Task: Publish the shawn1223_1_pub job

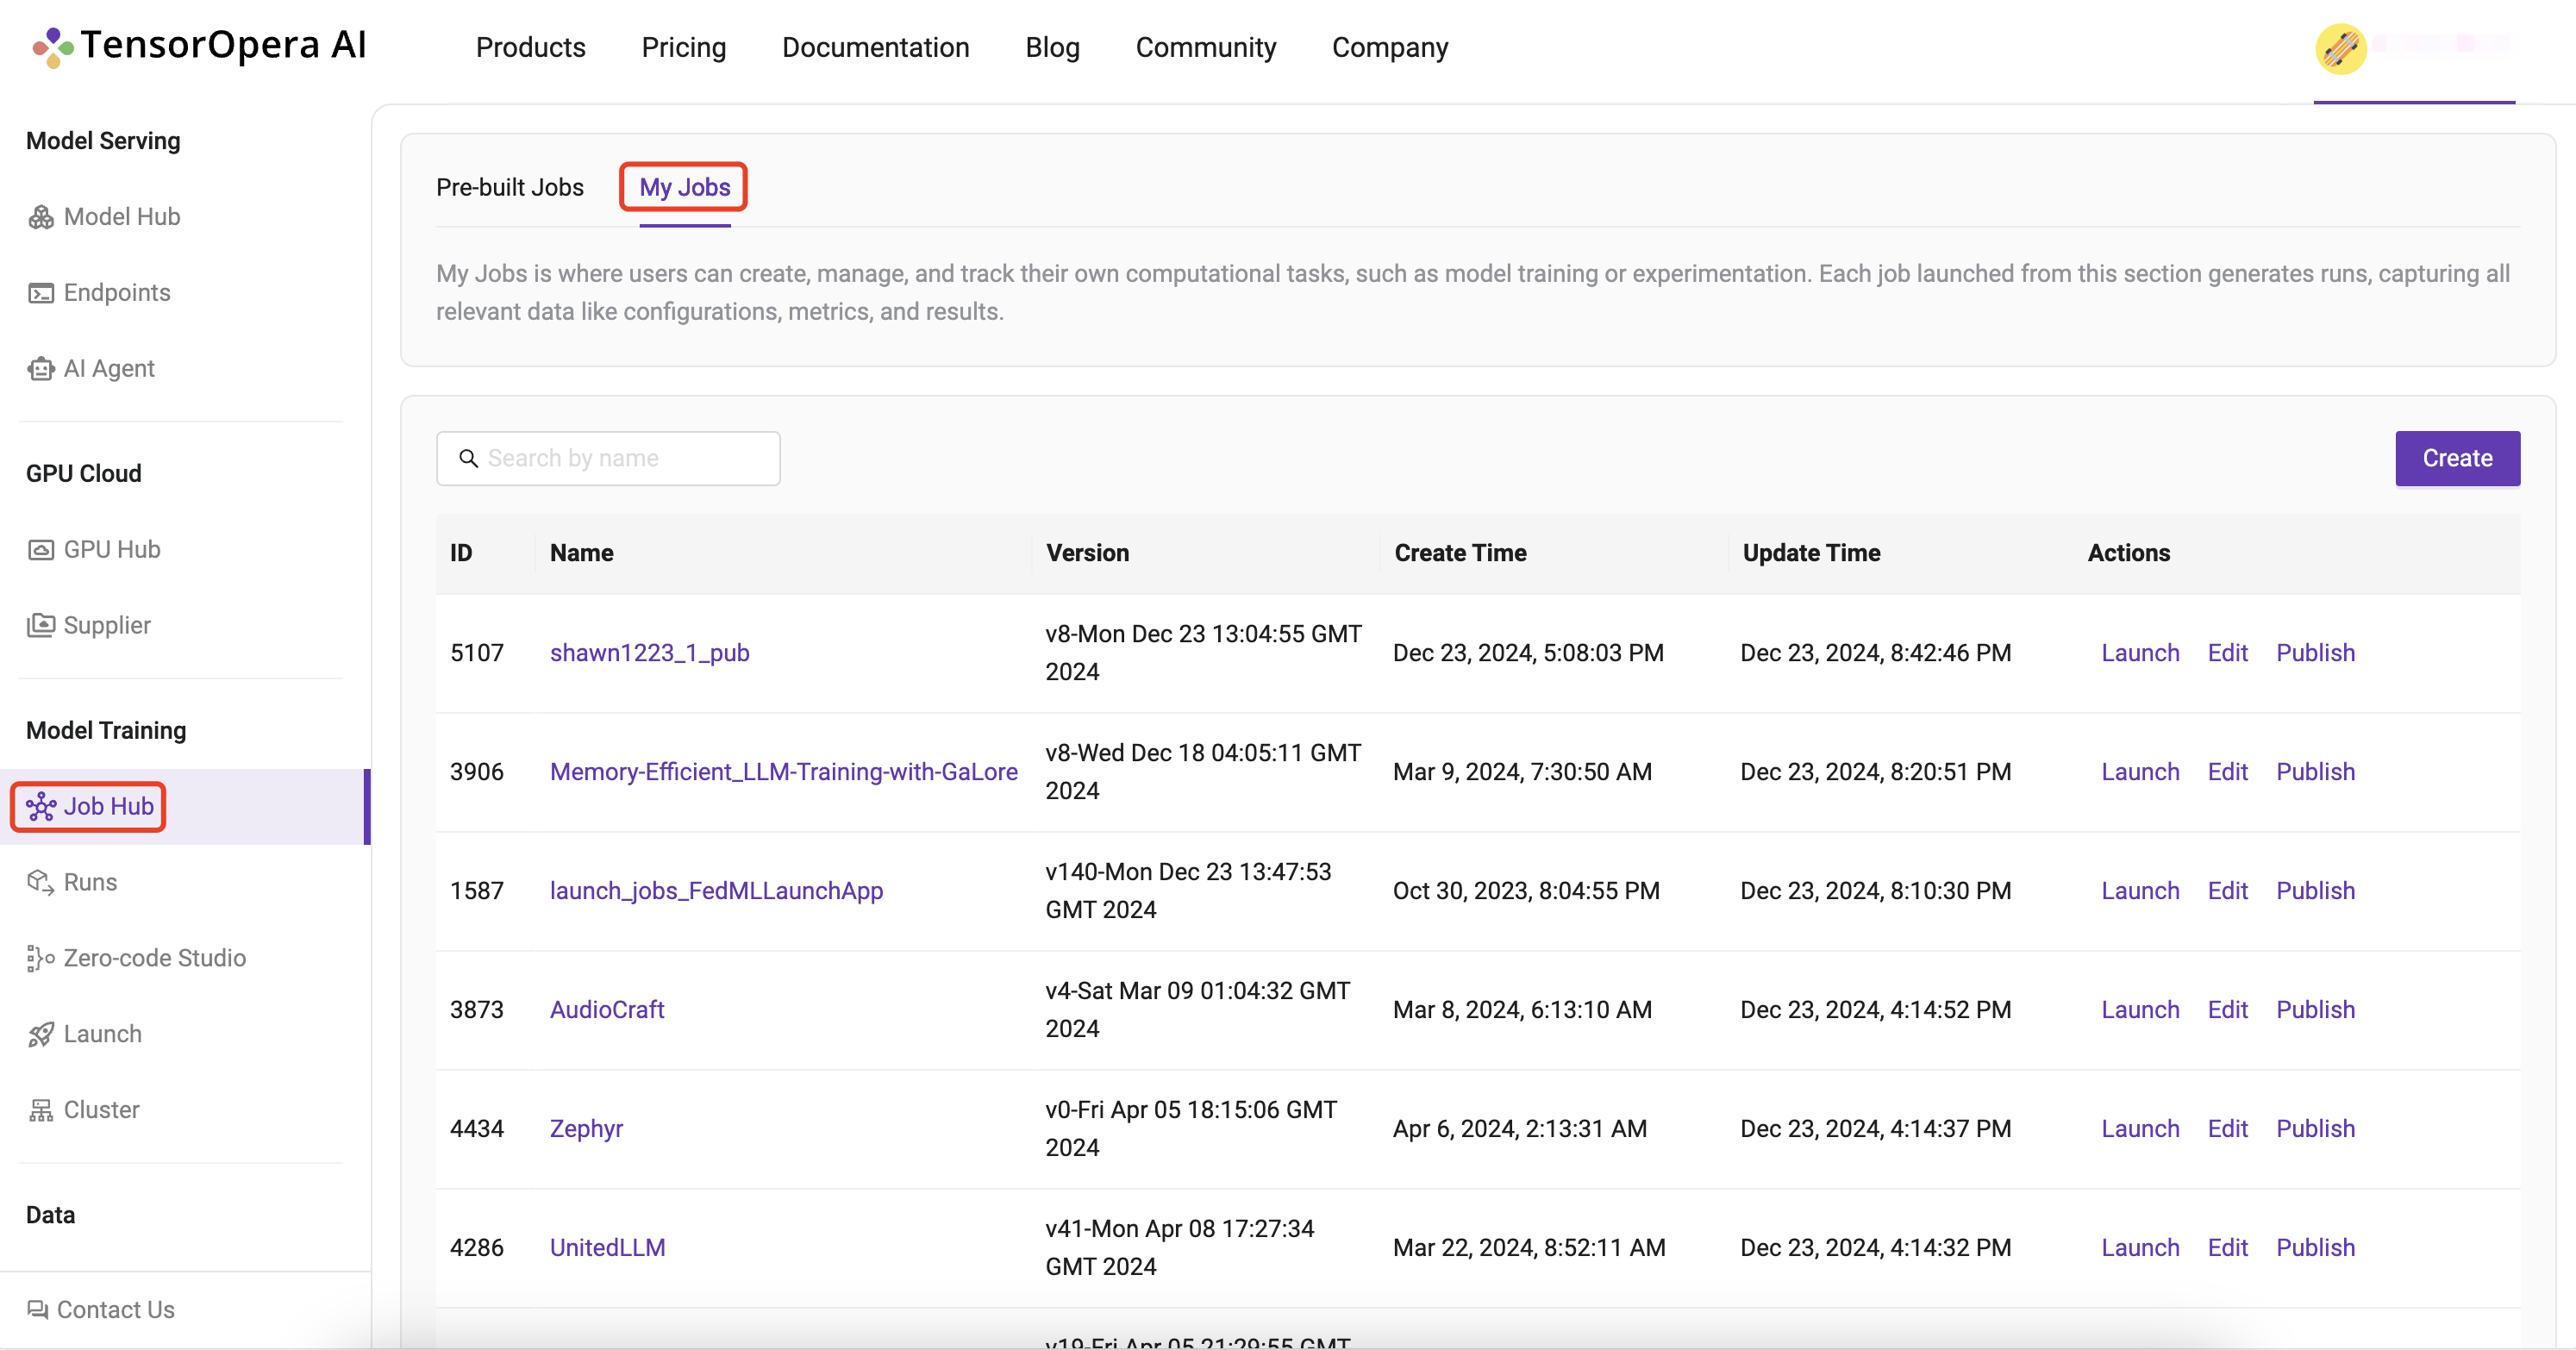Action: (2316, 653)
